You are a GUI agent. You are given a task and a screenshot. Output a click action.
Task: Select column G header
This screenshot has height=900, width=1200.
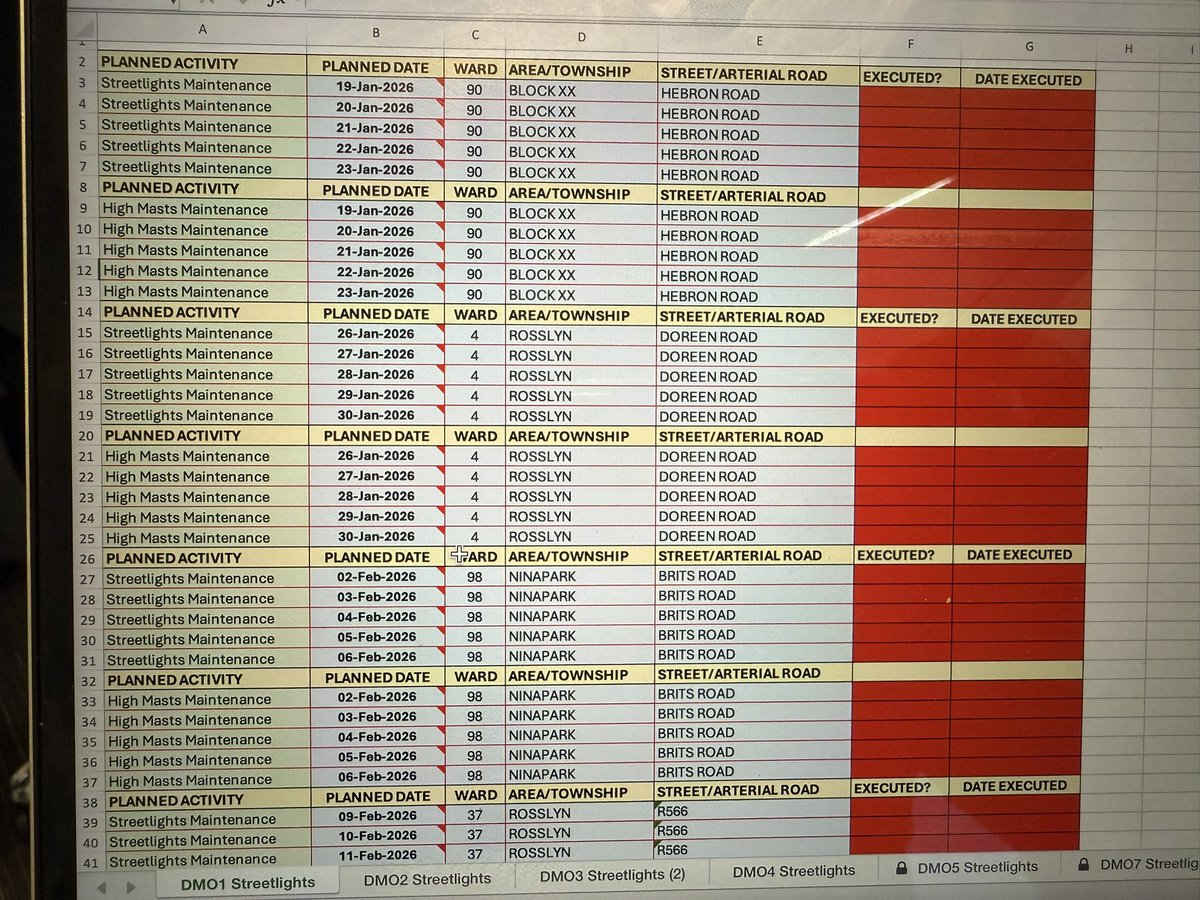coord(1029,46)
